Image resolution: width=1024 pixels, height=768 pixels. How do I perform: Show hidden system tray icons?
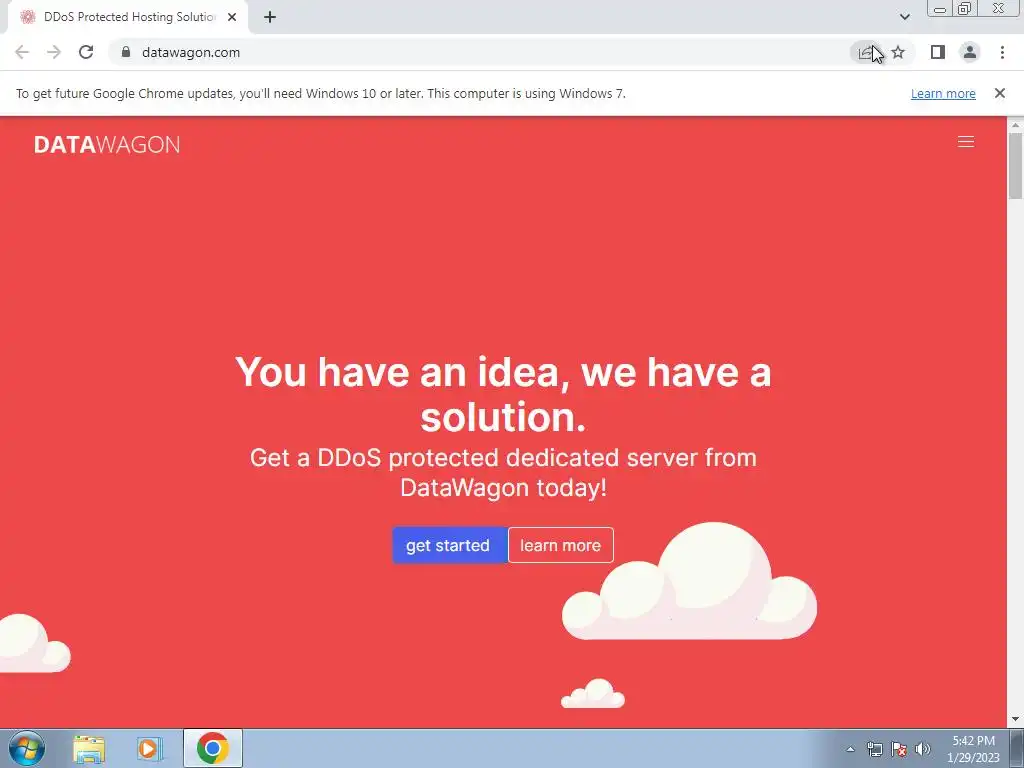[x=850, y=749]
